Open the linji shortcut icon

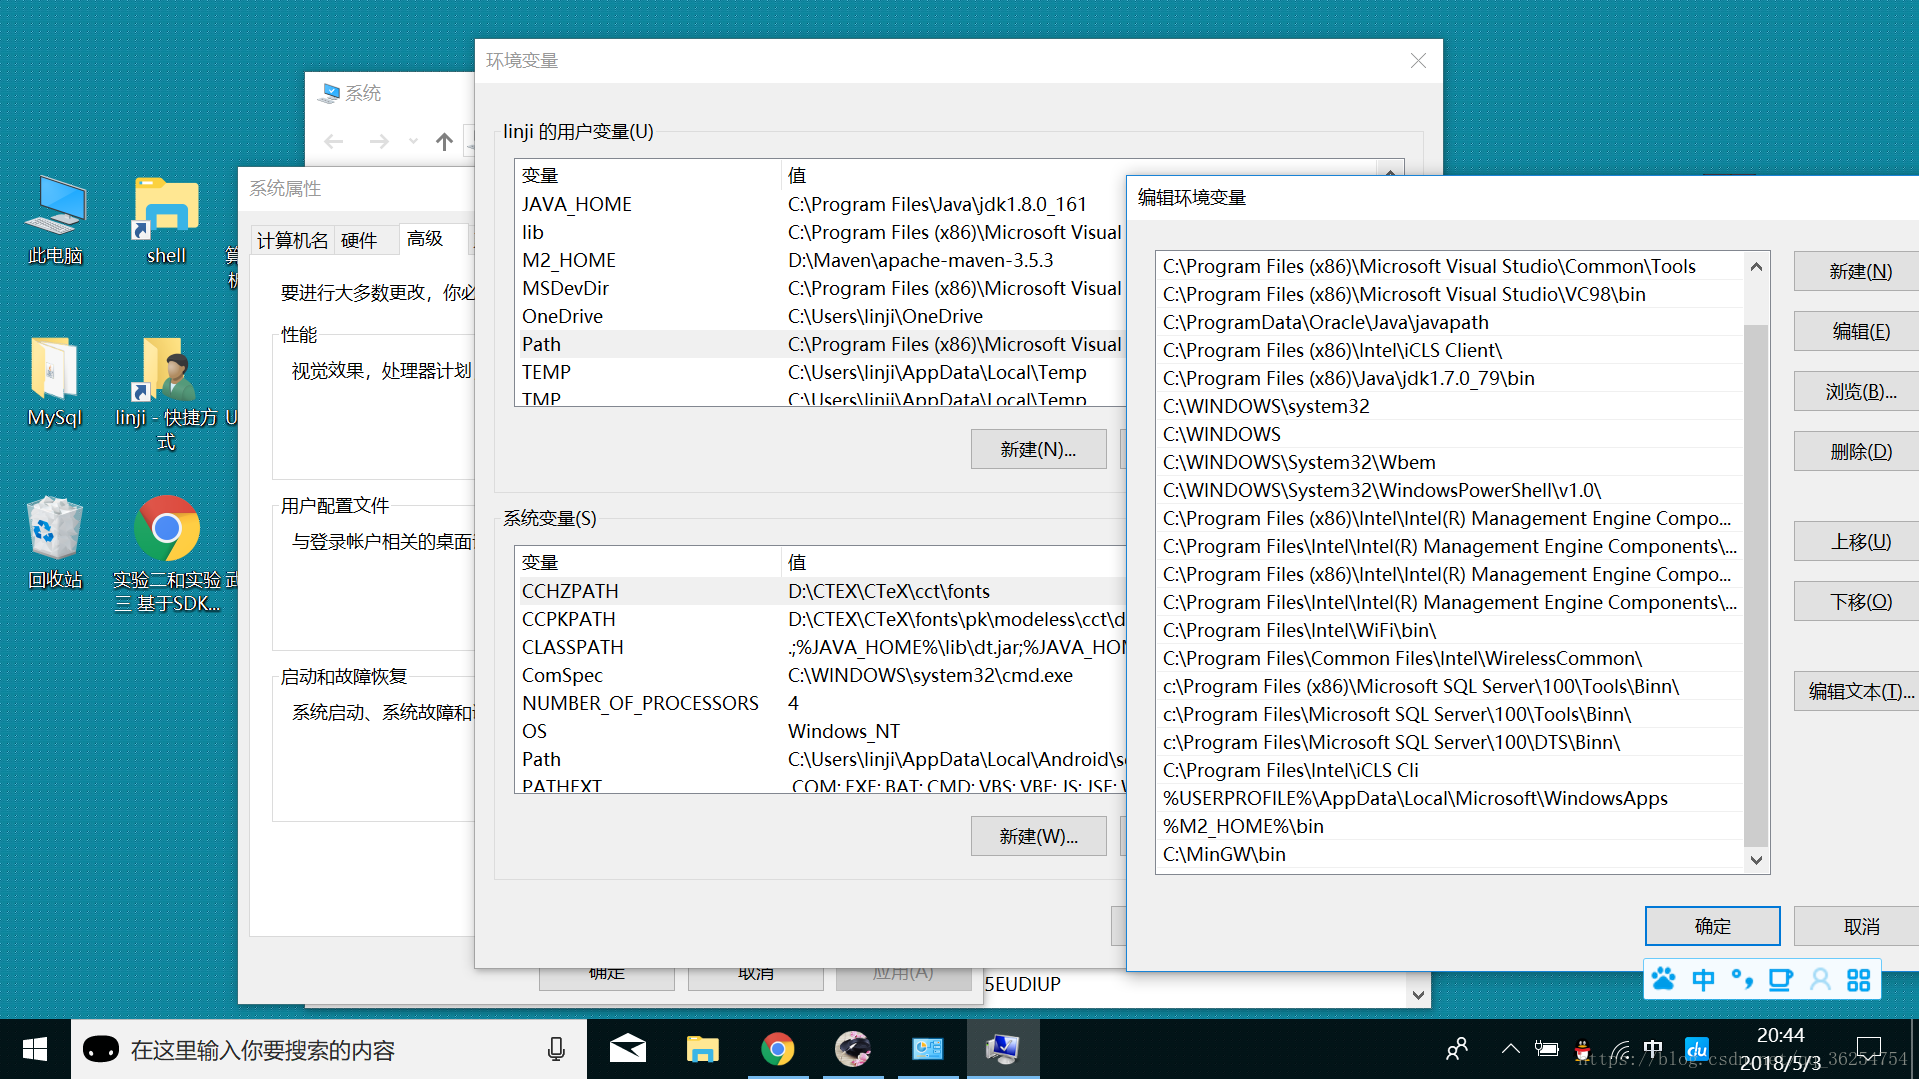(166, 392)
